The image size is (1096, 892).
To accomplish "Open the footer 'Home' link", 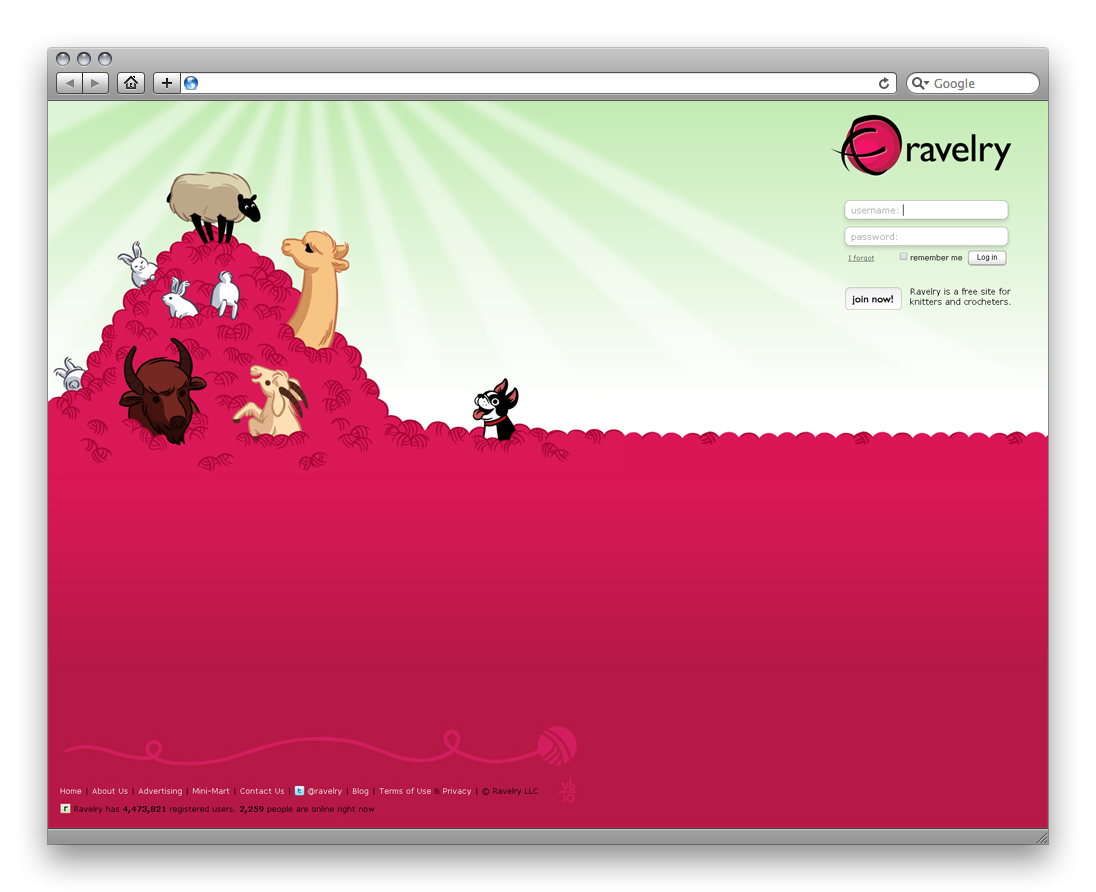I will (x=71, y=791).
